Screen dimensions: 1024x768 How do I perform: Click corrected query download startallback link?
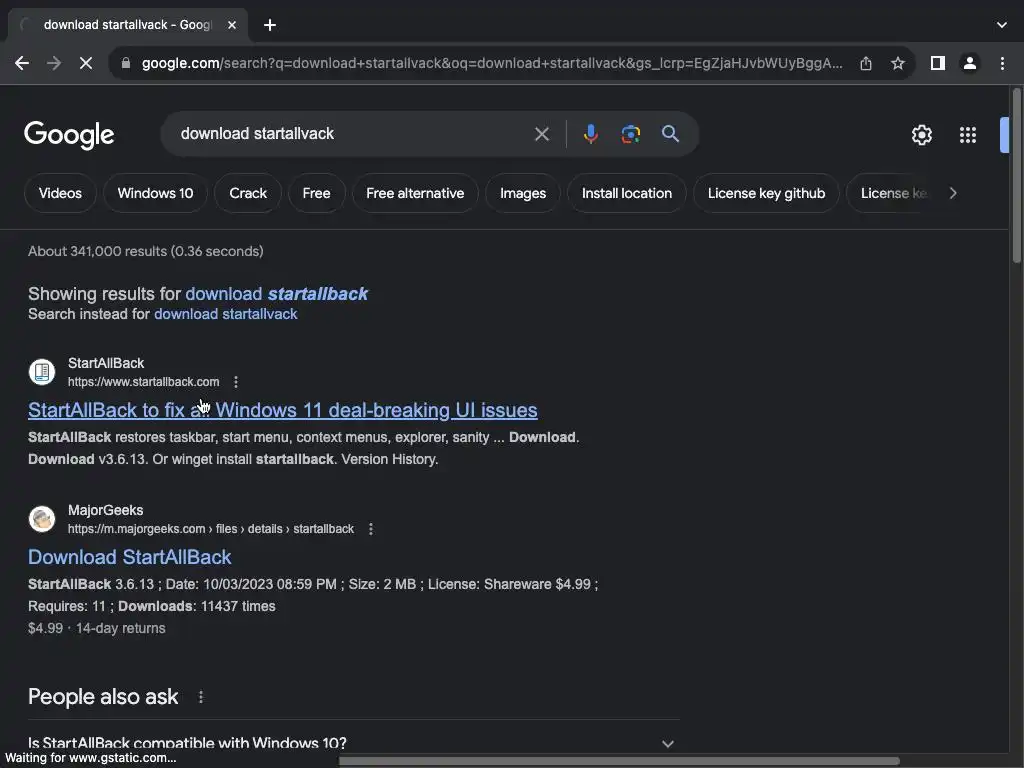click(x=276, y=294)
